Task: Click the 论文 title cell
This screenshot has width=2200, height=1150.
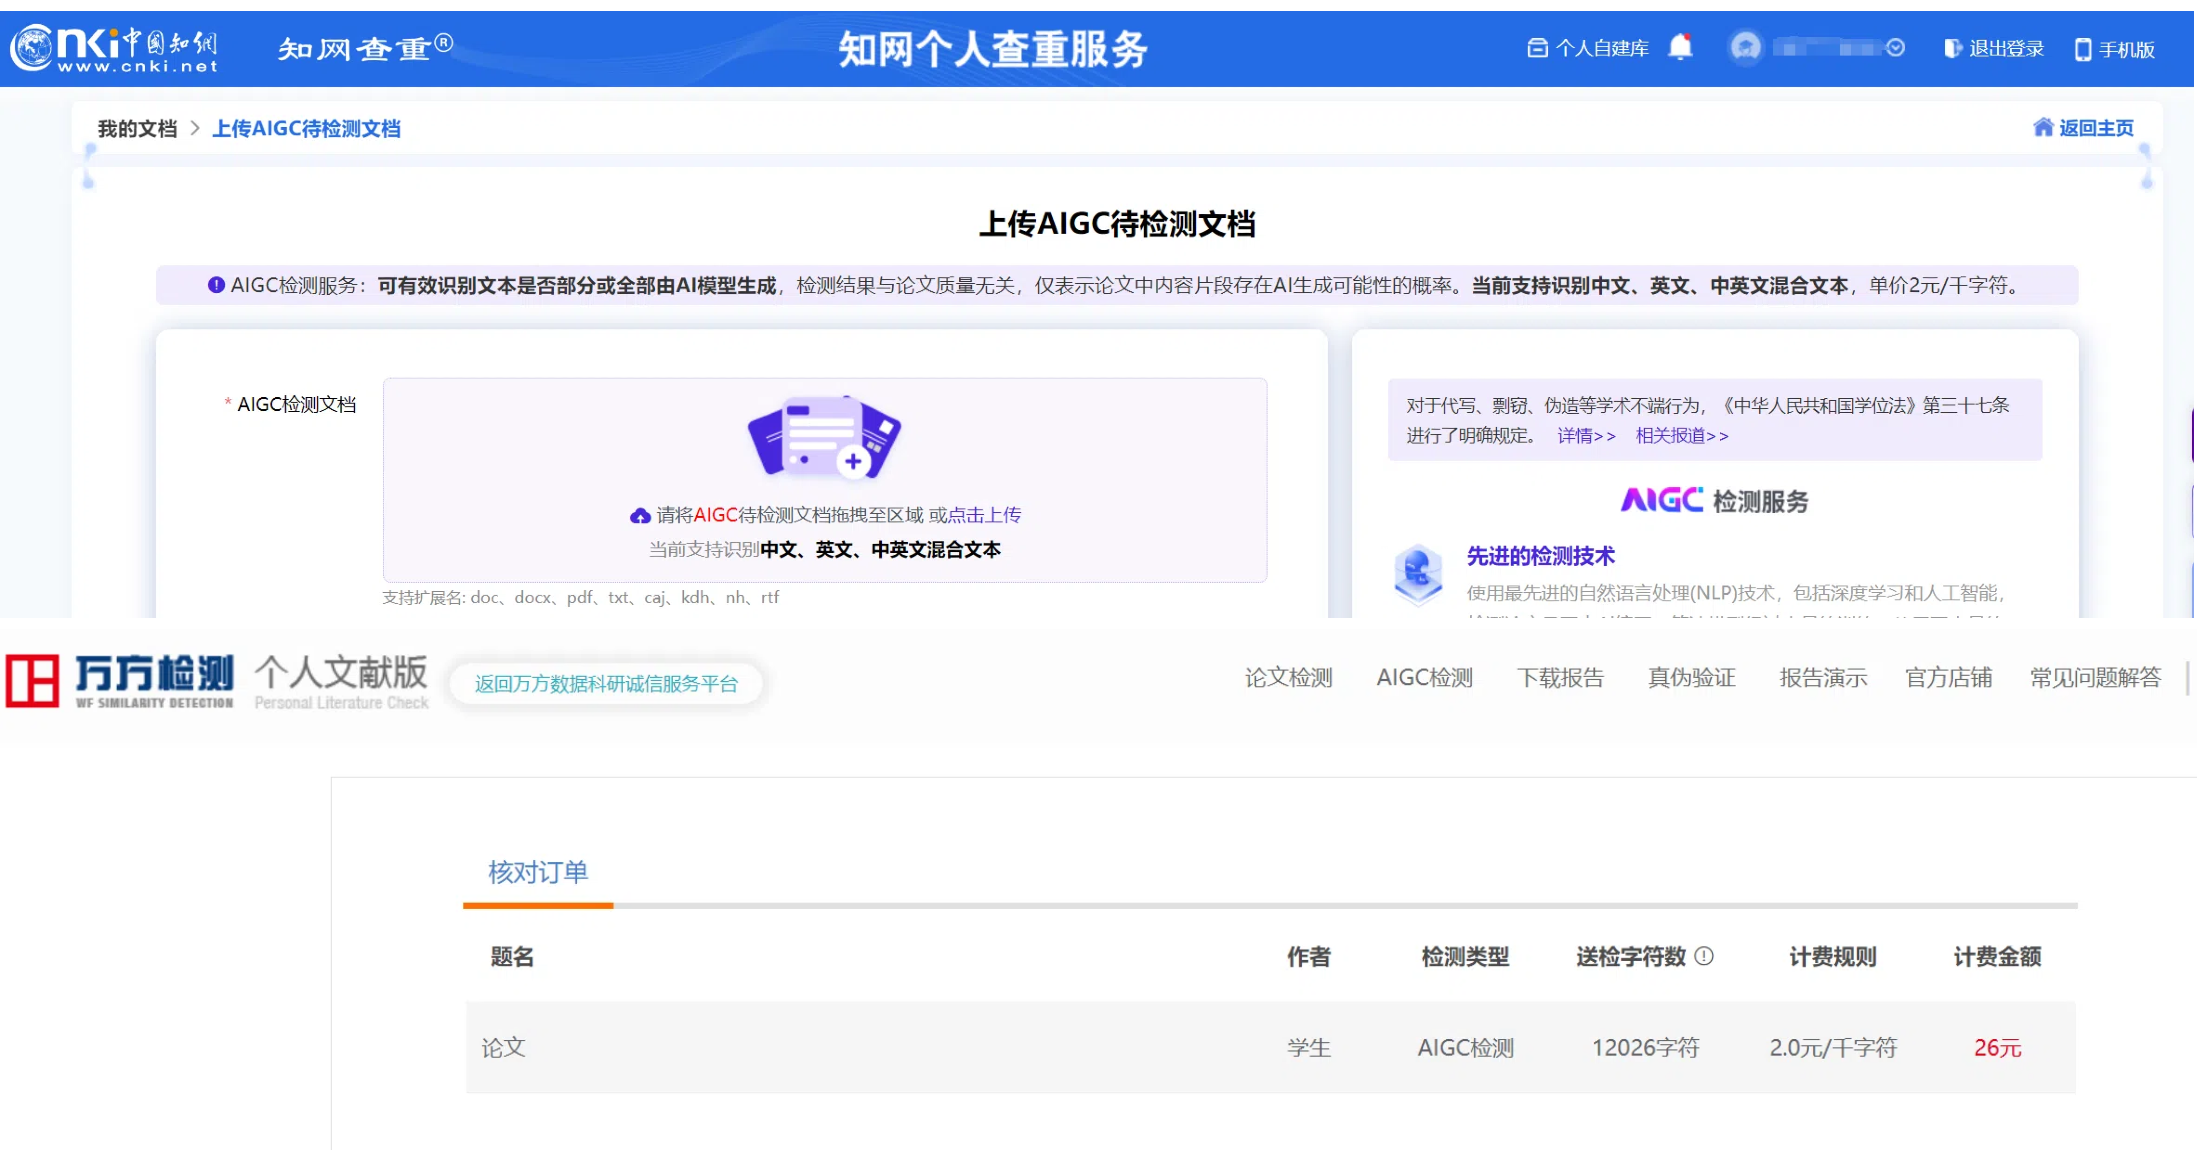Action: 503,1047
